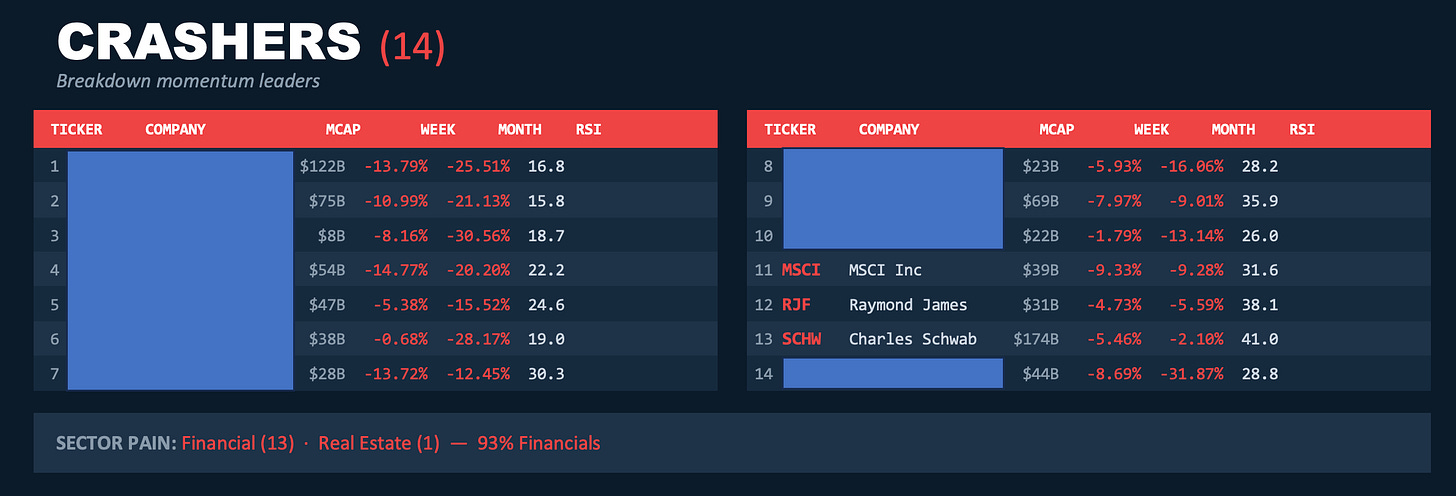Click the $8B market cap value
The height and width of the screenshot is (496, 1456).
point(332,235)
